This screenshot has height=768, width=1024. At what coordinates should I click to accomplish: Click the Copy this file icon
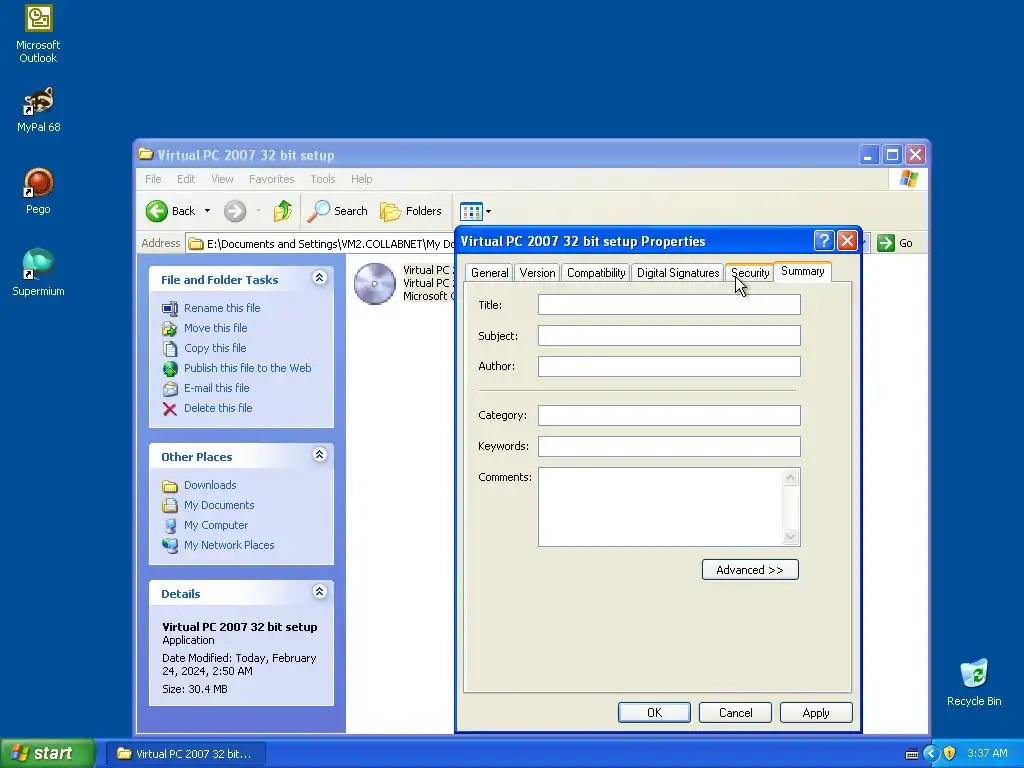coord(170,348)
